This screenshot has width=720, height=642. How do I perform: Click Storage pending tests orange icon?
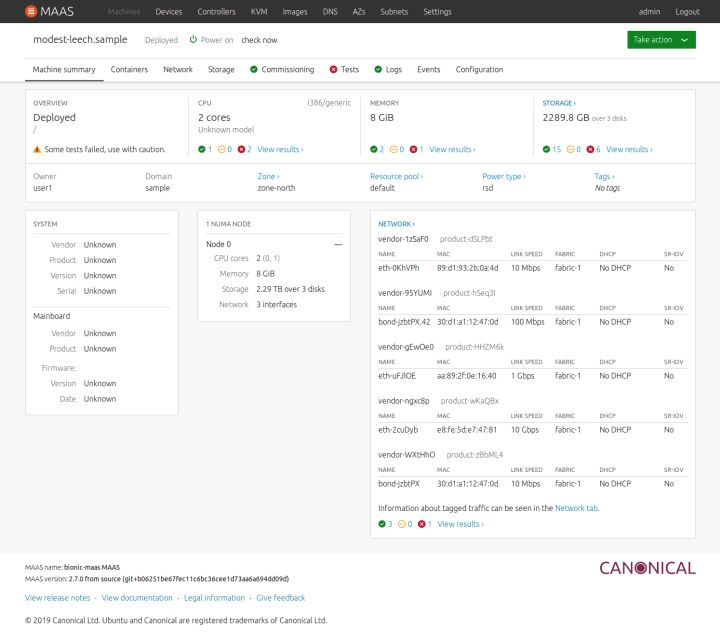pyautogui.click(x=570, y=149)
